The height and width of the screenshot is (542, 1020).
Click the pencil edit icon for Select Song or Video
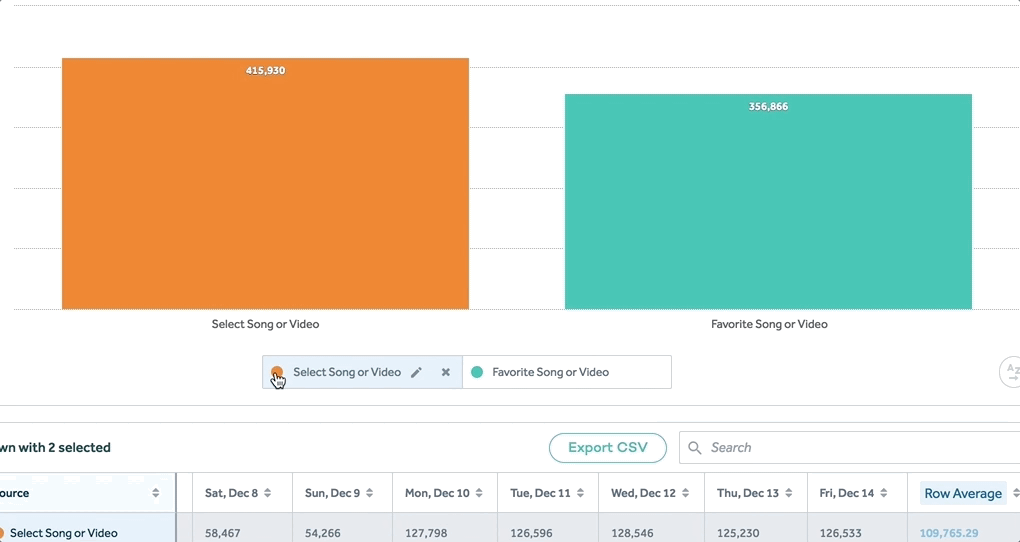(x=417, y=372)
